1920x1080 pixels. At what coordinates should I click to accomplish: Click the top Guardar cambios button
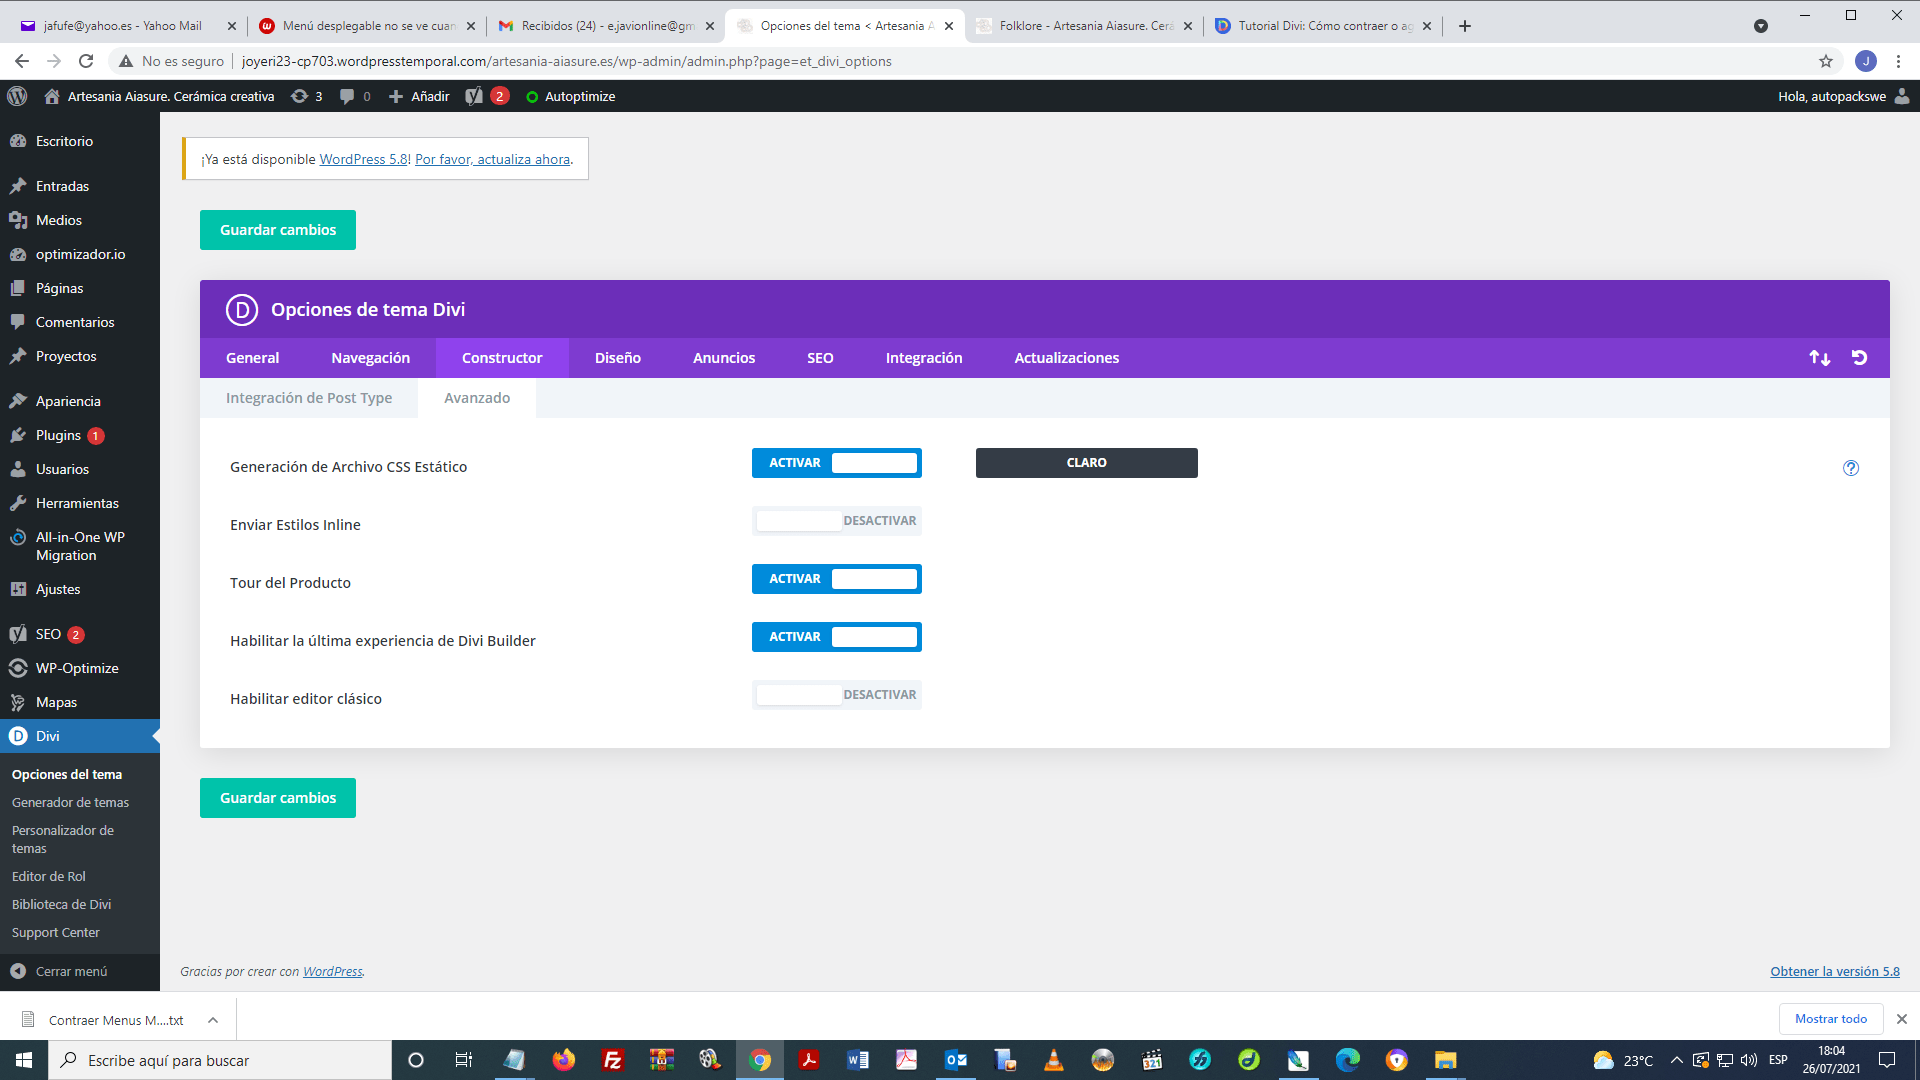click(278, 230)
